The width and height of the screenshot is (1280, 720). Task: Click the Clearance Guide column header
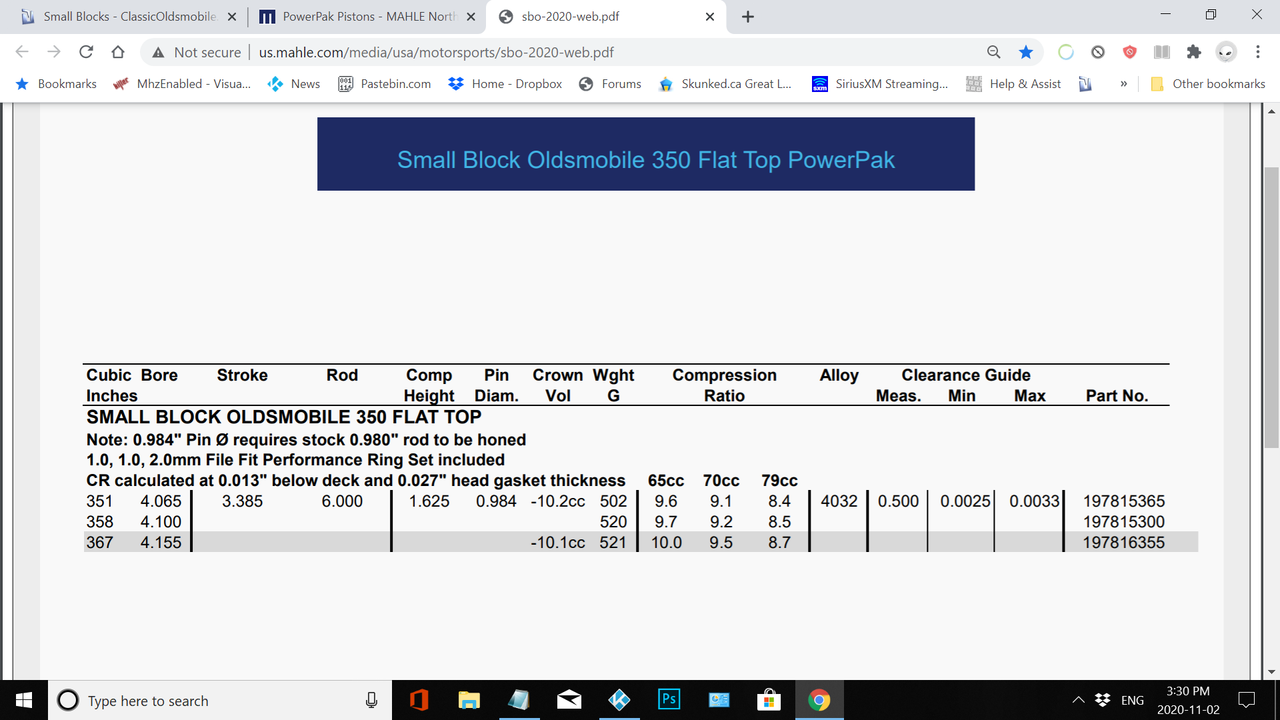[966, 375]
